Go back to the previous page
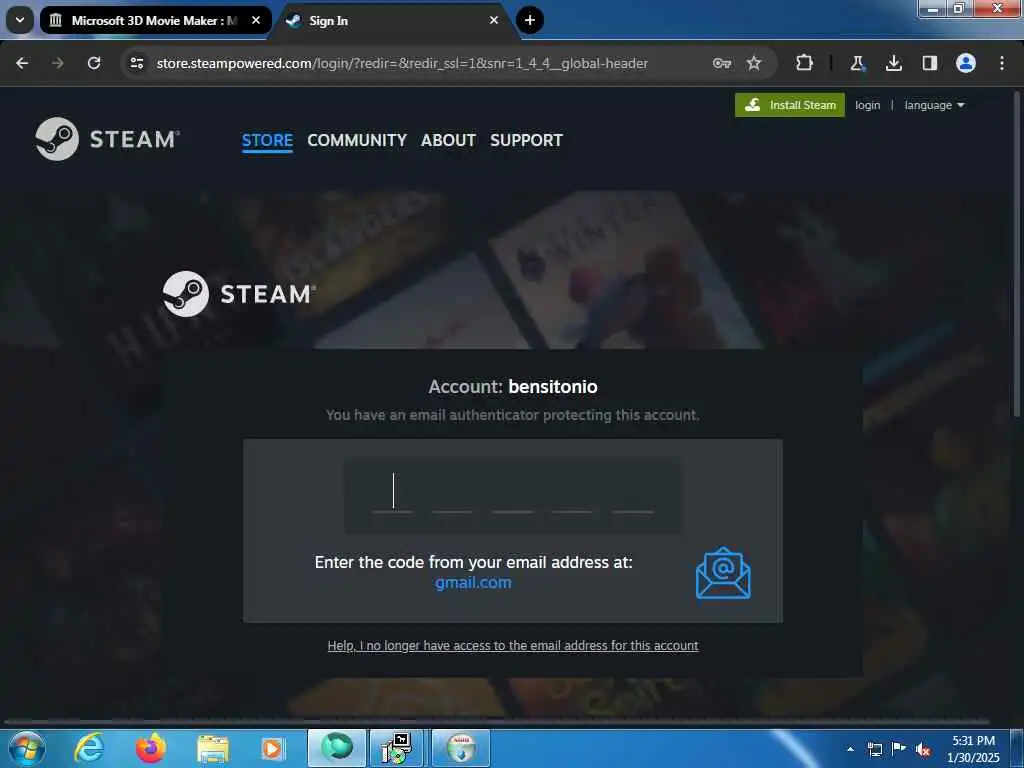This screenshot has height=768, width=1024. click(x=22, y=63)
